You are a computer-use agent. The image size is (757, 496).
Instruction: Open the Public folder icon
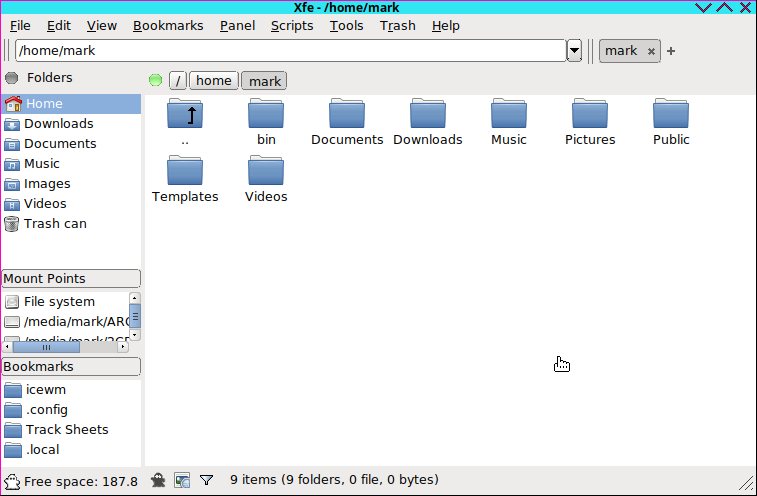pos(671,114)
